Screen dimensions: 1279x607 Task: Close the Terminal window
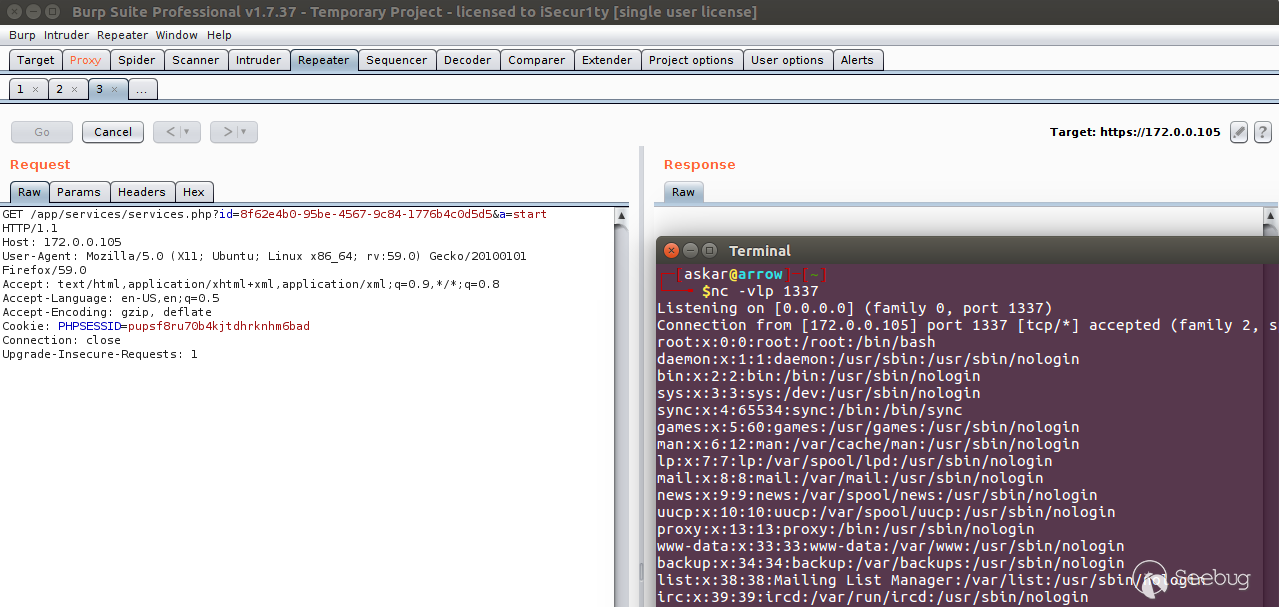pyautogui.click(x=672, y=250)
